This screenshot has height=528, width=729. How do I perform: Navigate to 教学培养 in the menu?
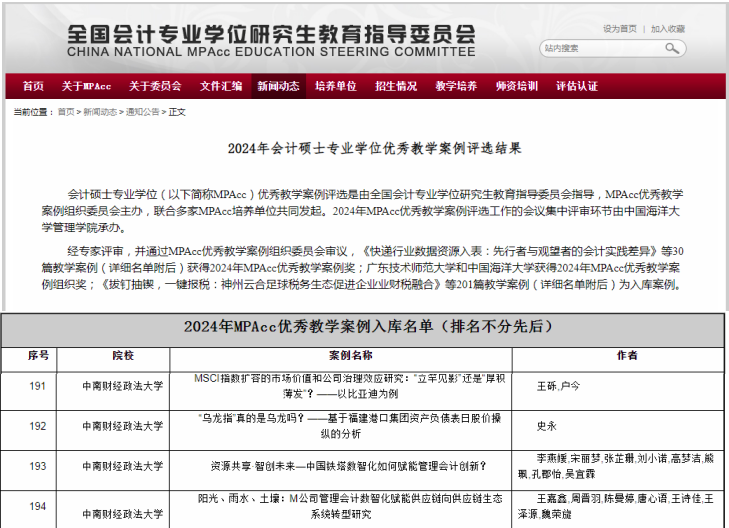pos(456,86)
